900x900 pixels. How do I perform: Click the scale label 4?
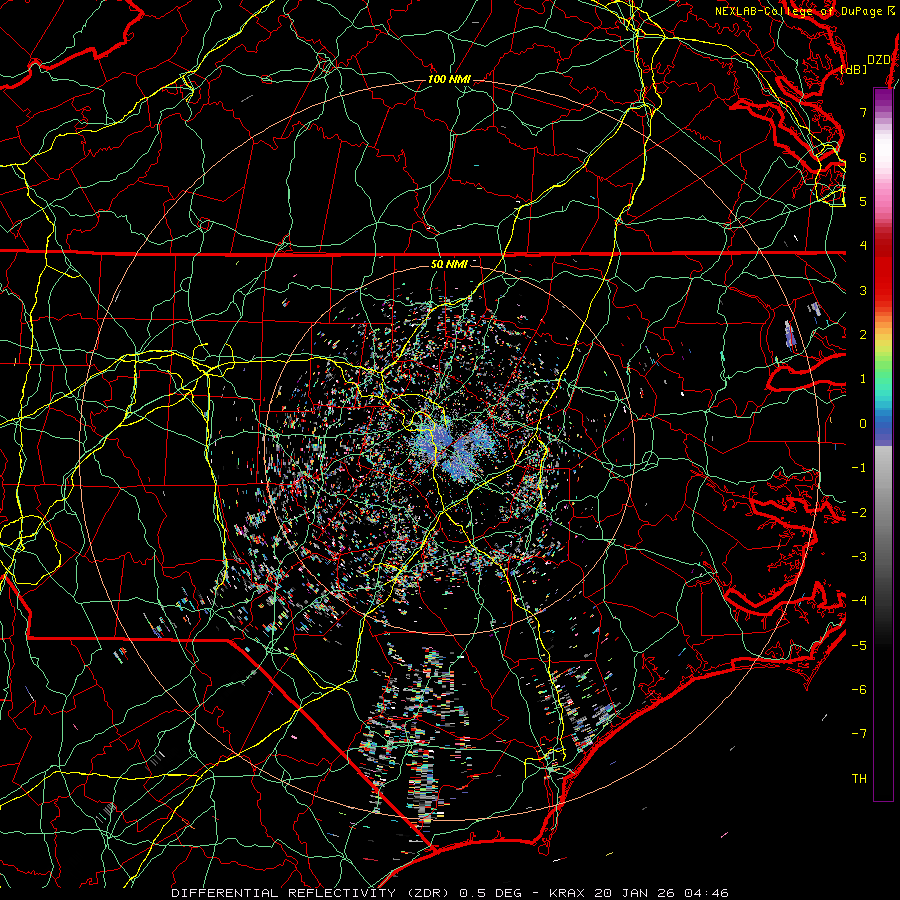863,246
